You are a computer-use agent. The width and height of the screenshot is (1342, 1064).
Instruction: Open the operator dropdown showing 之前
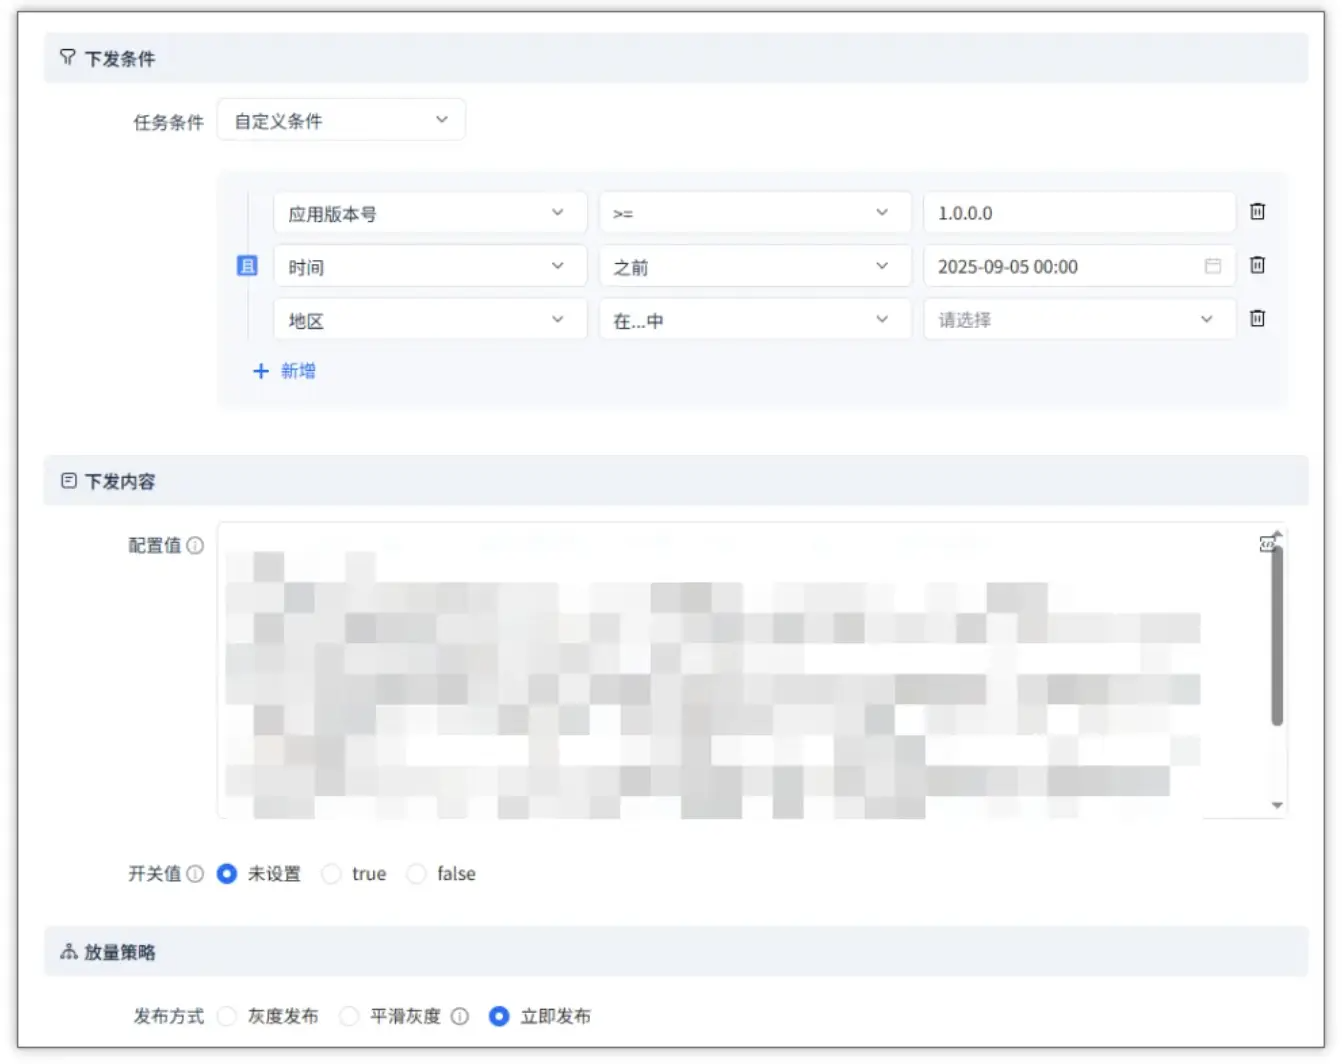click(x=755, y=266)
